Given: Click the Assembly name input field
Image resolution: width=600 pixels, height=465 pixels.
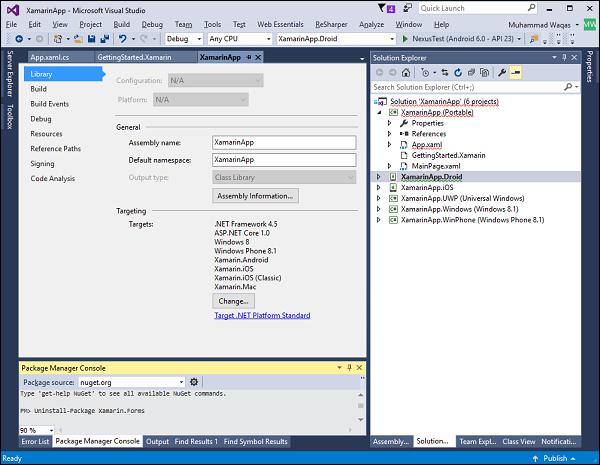Looking at the screenshot, I should coord(284,142).
